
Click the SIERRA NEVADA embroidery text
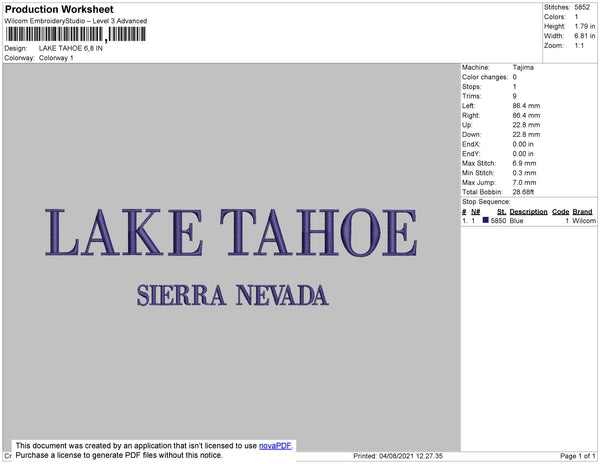coord(233,295)
